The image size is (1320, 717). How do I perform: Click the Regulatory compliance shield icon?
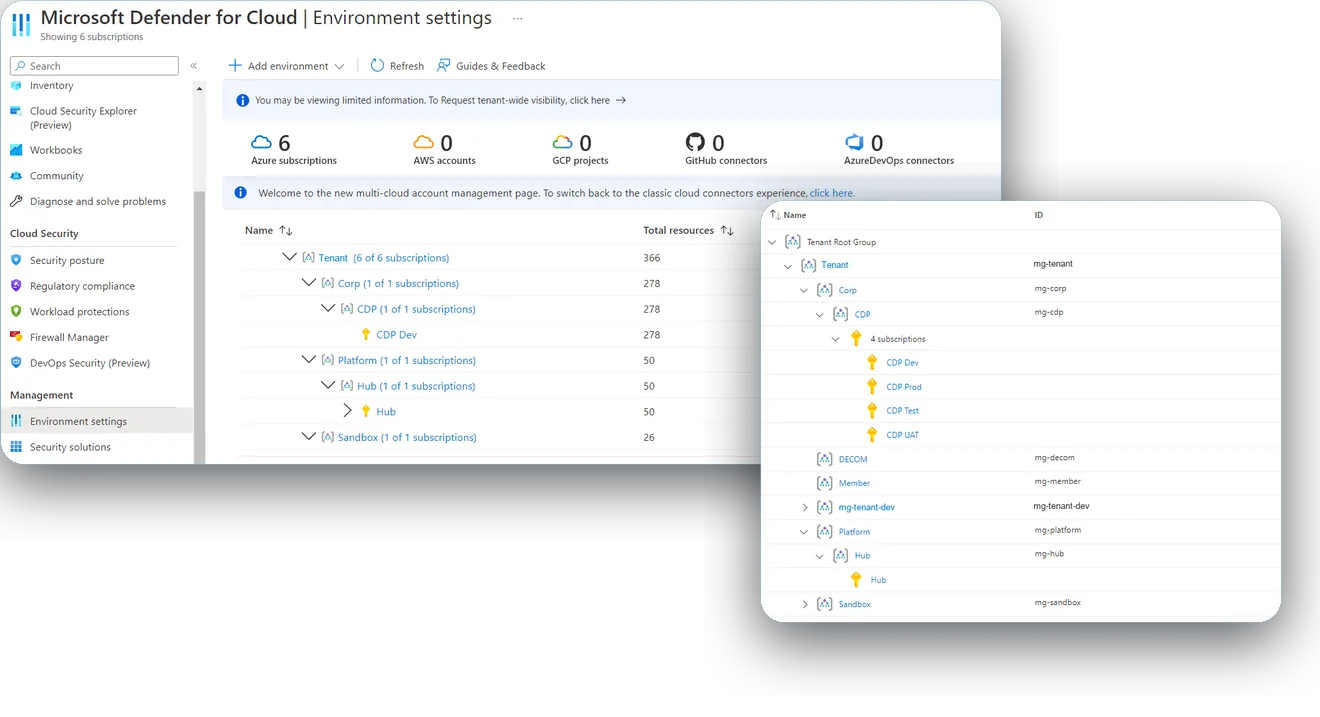(x=16, y=286)
